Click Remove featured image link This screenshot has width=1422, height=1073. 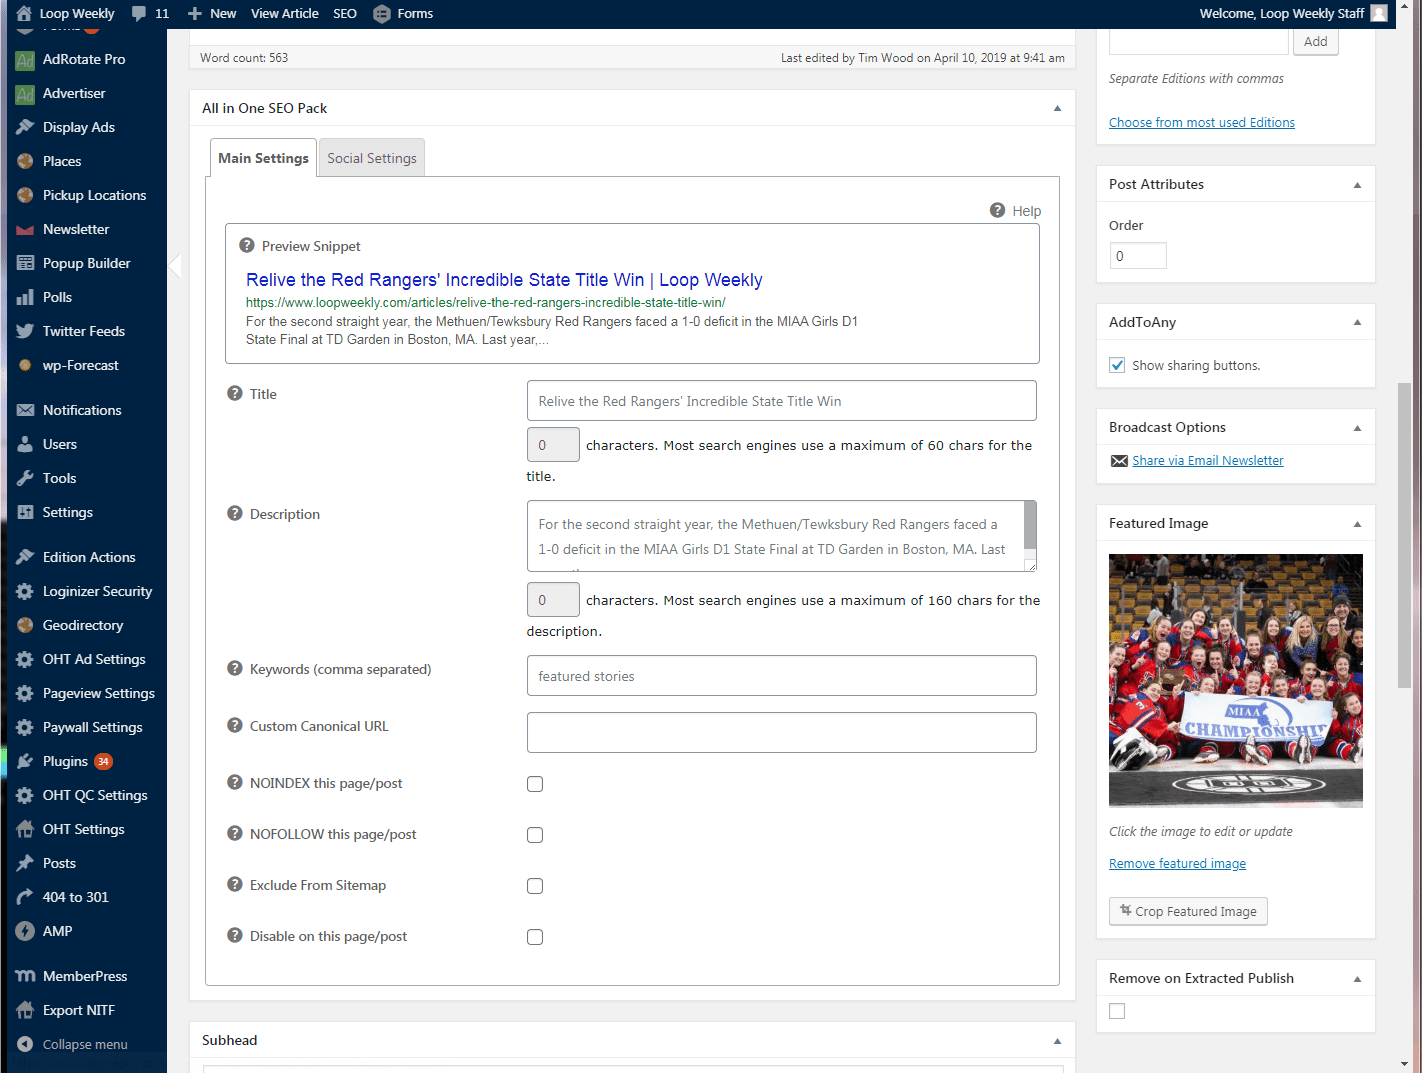(x=1177, y=863)
